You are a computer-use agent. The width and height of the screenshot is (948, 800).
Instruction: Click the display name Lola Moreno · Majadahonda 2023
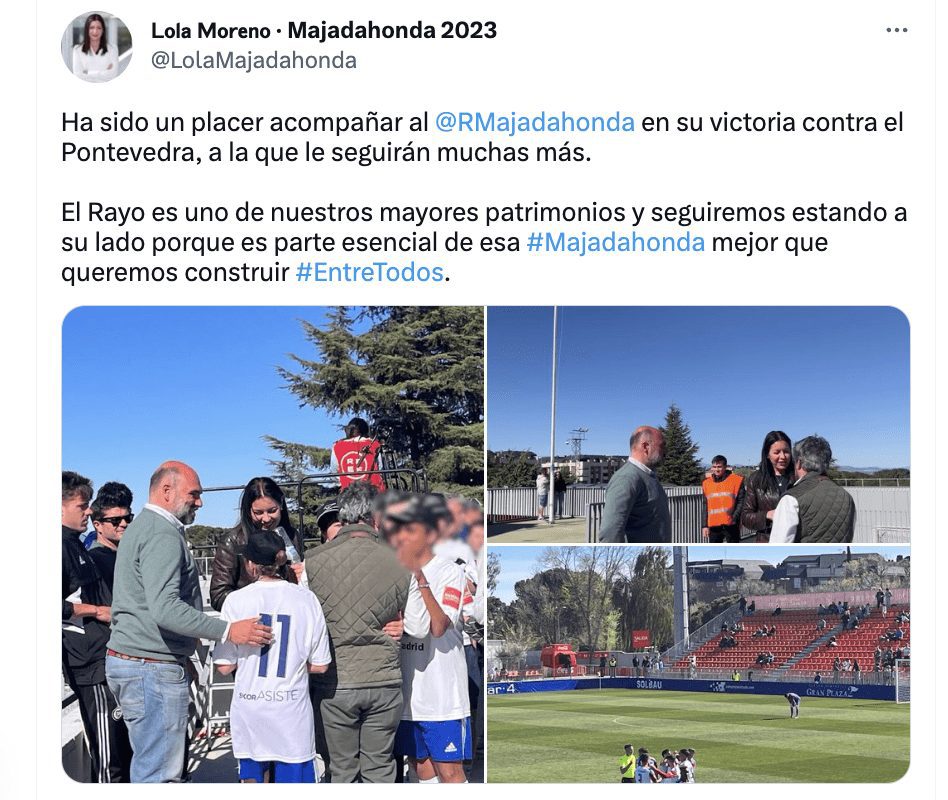323,30
